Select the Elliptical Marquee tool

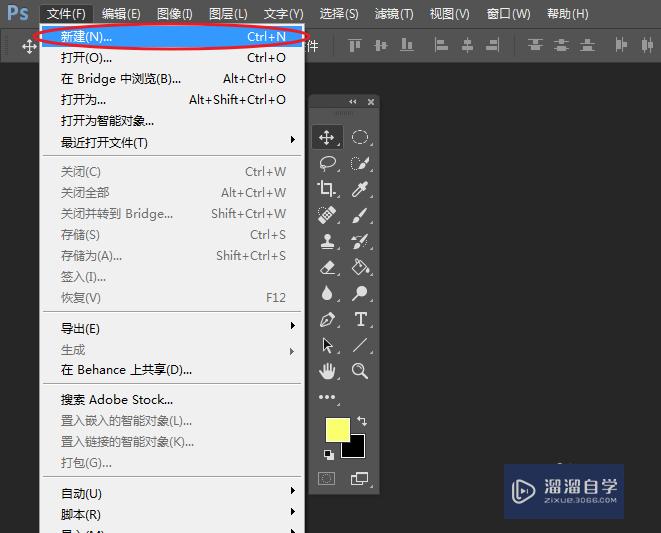pyautogui.click(x=360, y=137)
